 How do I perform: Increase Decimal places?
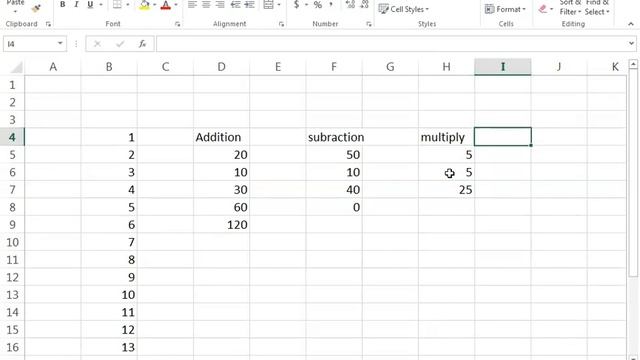coord(350,4)
